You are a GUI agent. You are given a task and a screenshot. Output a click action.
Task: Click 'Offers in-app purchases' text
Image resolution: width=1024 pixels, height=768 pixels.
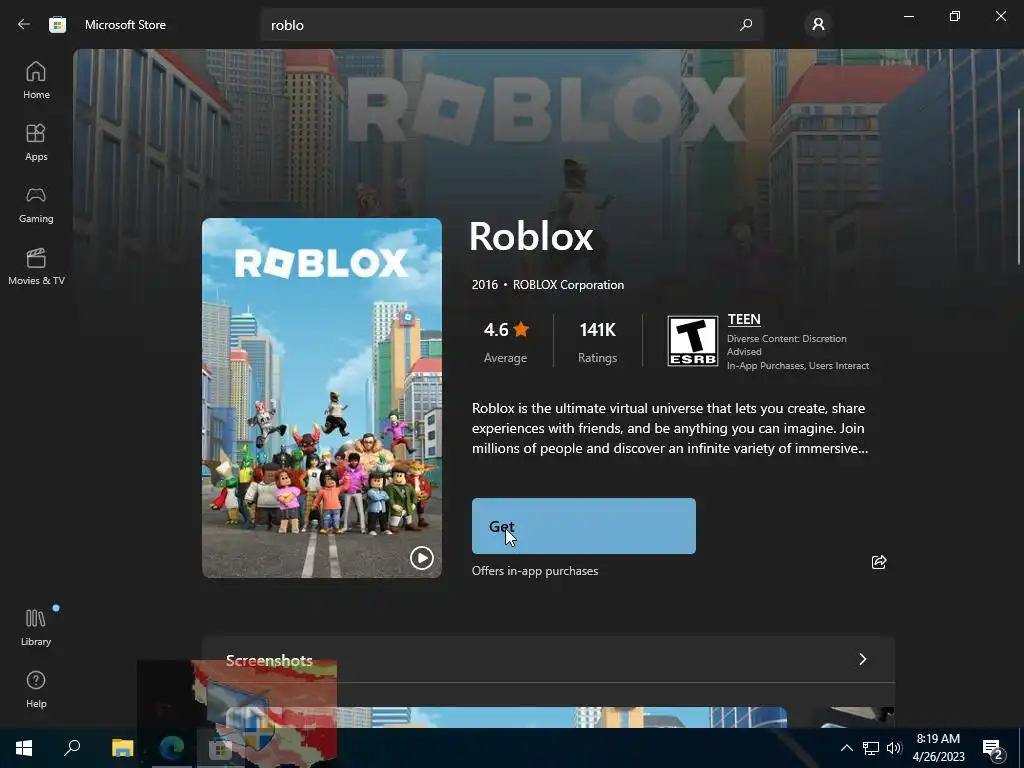(535, 571)
